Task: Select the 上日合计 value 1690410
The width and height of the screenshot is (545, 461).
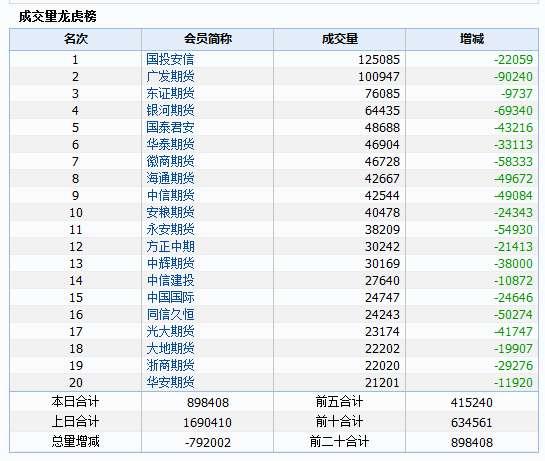Action: click(208, 423)
